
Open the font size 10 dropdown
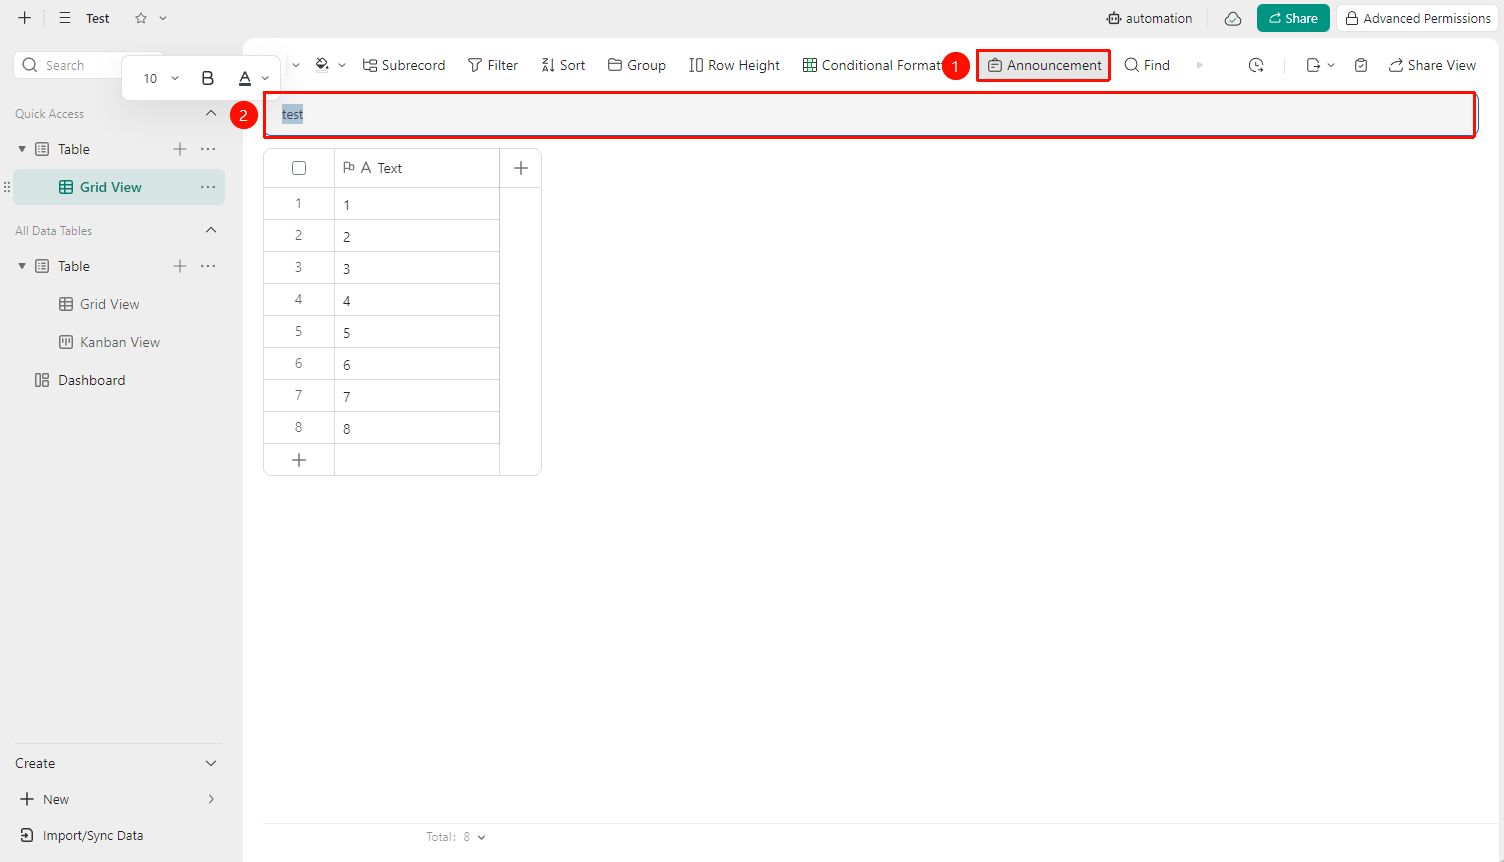[x=161, y=78]
